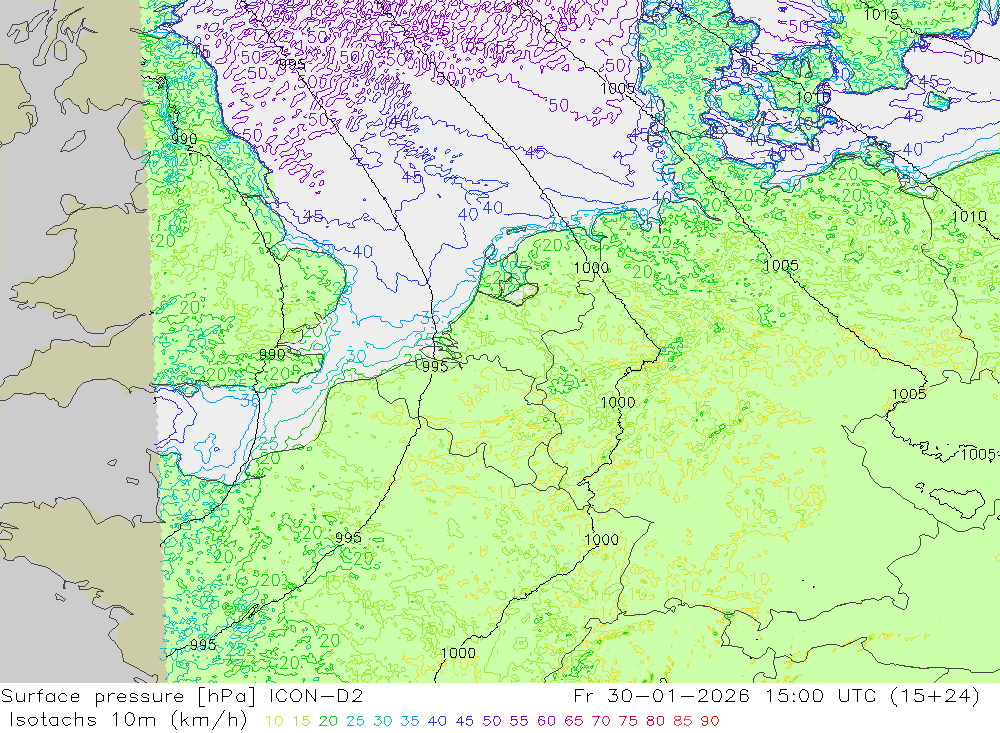
Task: Select the purple 50 value in bottom legend
Action: [x=492, y=721]
